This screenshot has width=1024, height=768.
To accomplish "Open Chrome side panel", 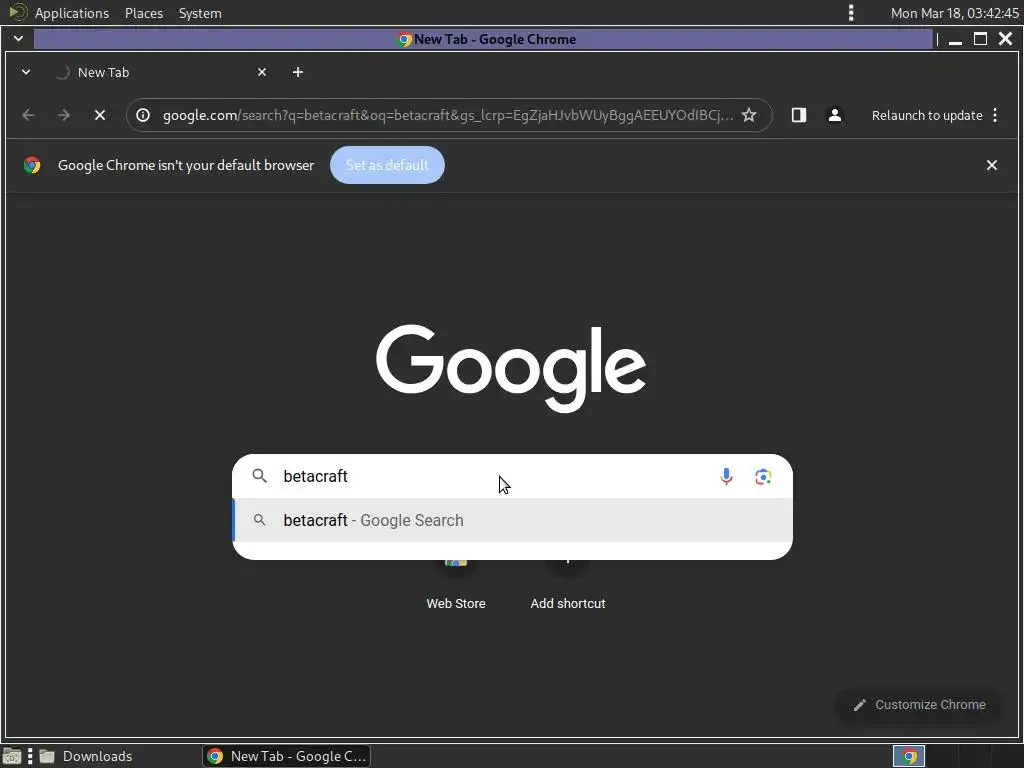I will [x=799, y=116].
